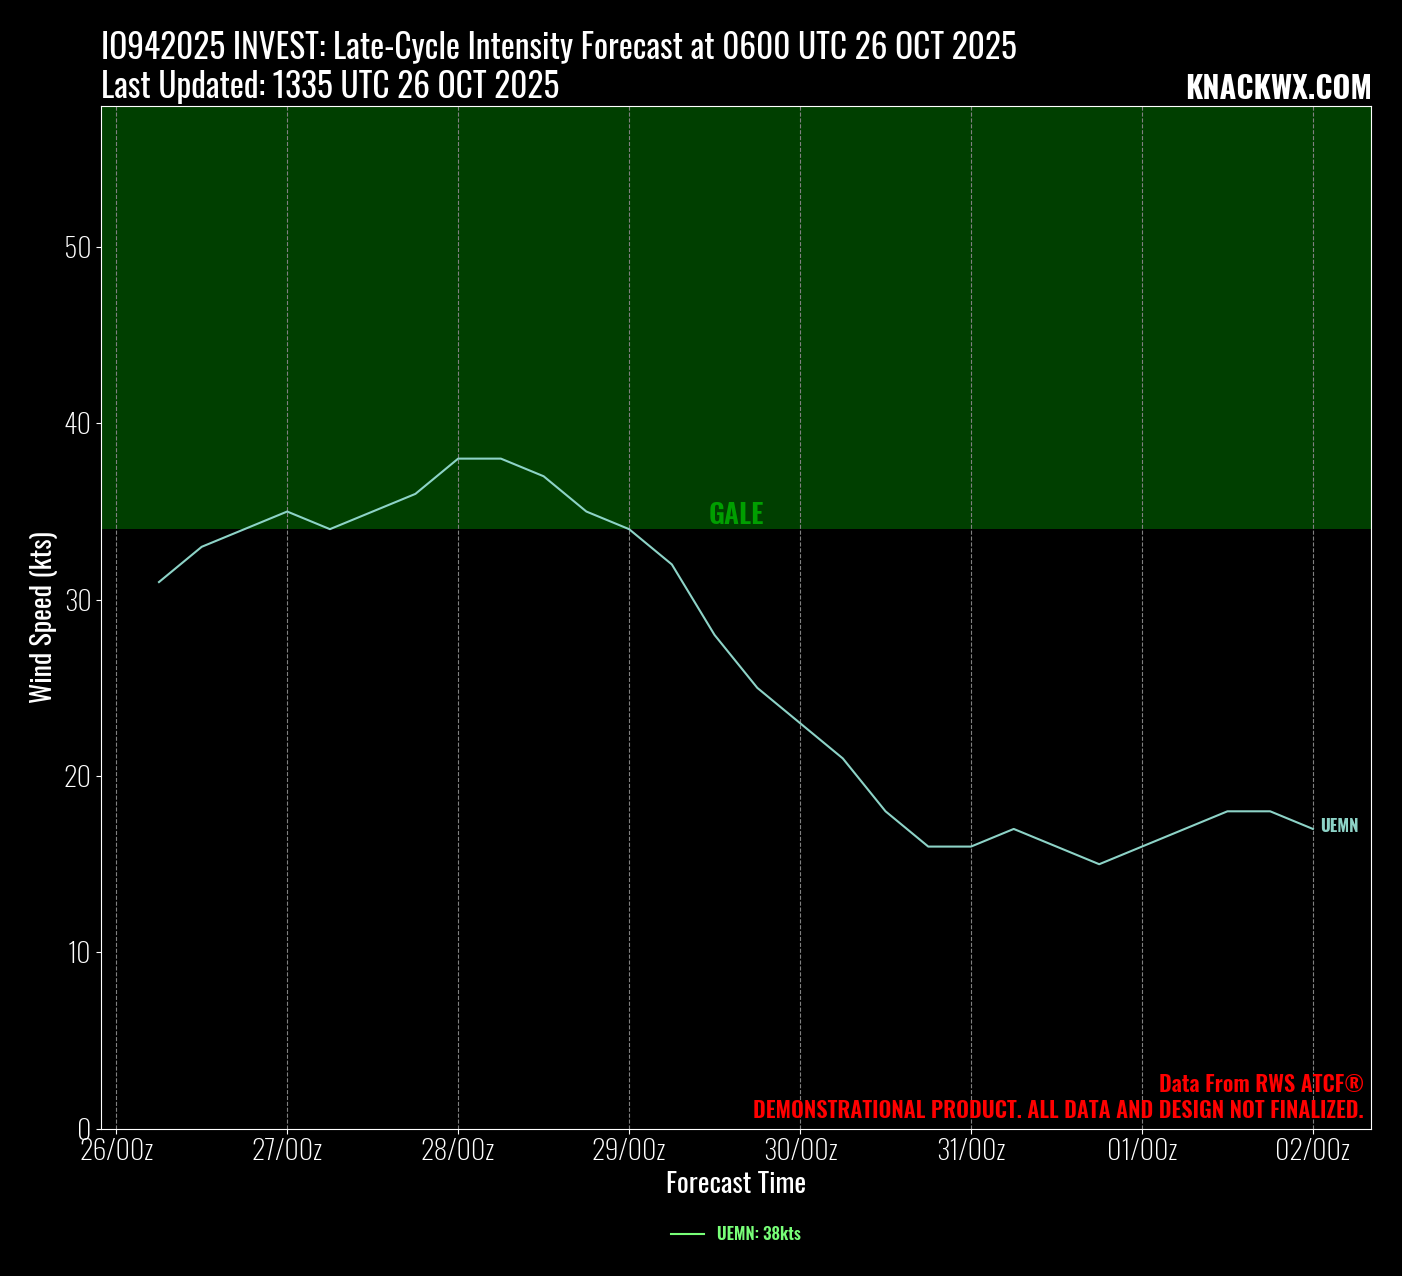Click the 30/00z x-axis tick label
This screenshot has width=1402, height=1276.
pyautogui.click(x=800, y=1150)
